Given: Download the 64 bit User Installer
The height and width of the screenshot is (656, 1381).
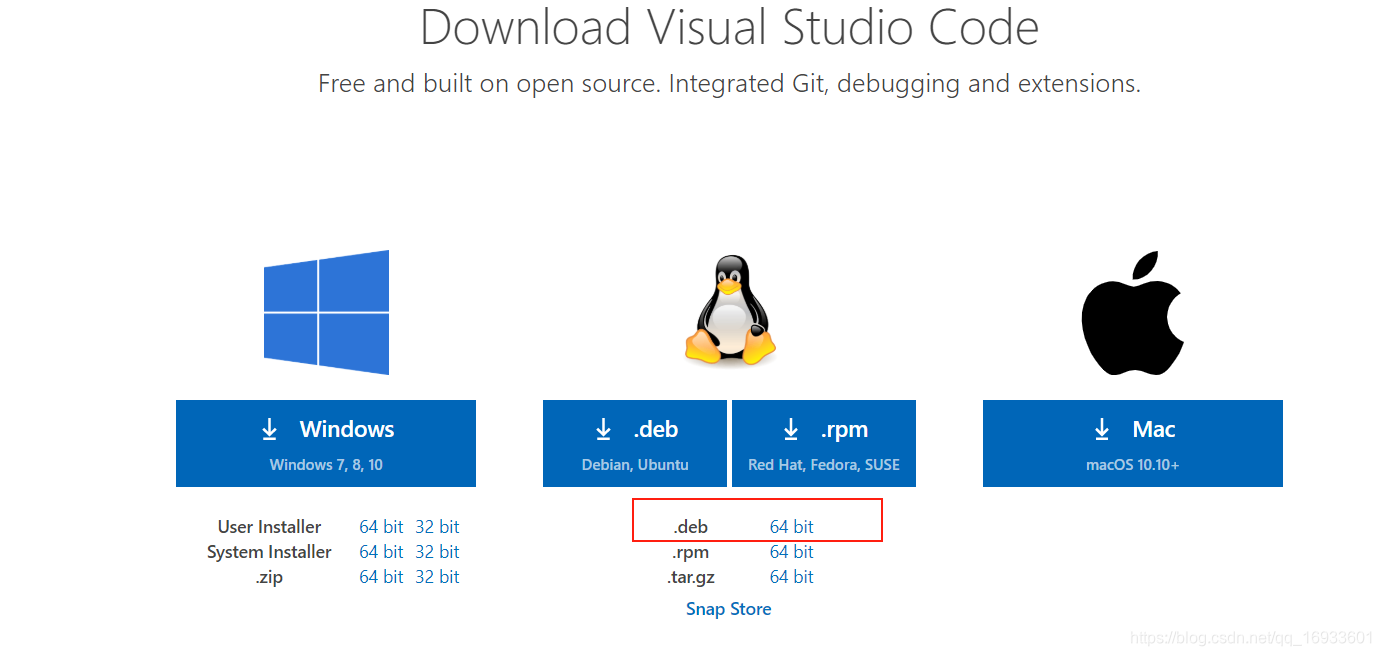Looking at the screenshot, I should [x=381, y=526].
